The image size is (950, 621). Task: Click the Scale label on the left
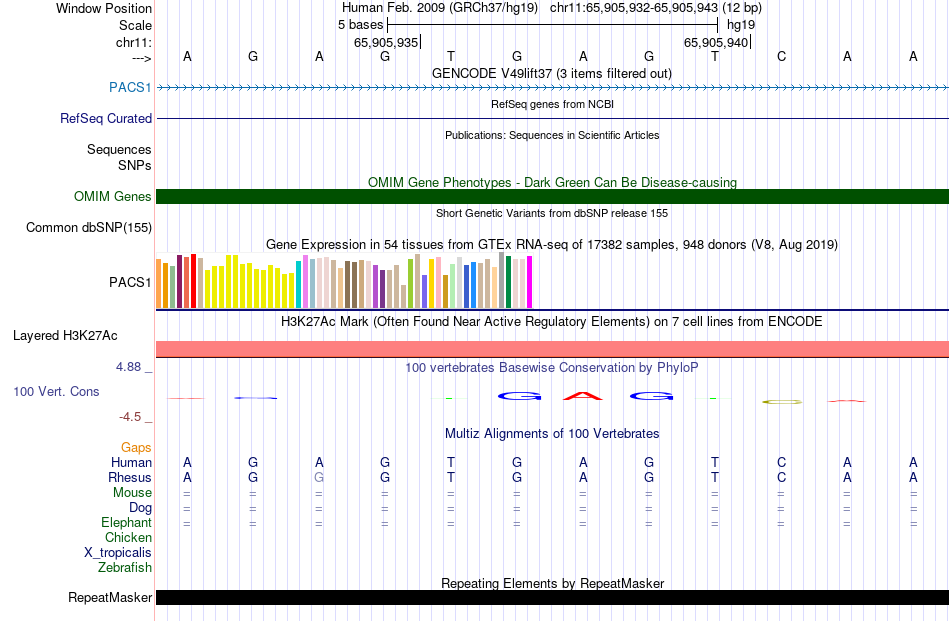pos(135,25)
